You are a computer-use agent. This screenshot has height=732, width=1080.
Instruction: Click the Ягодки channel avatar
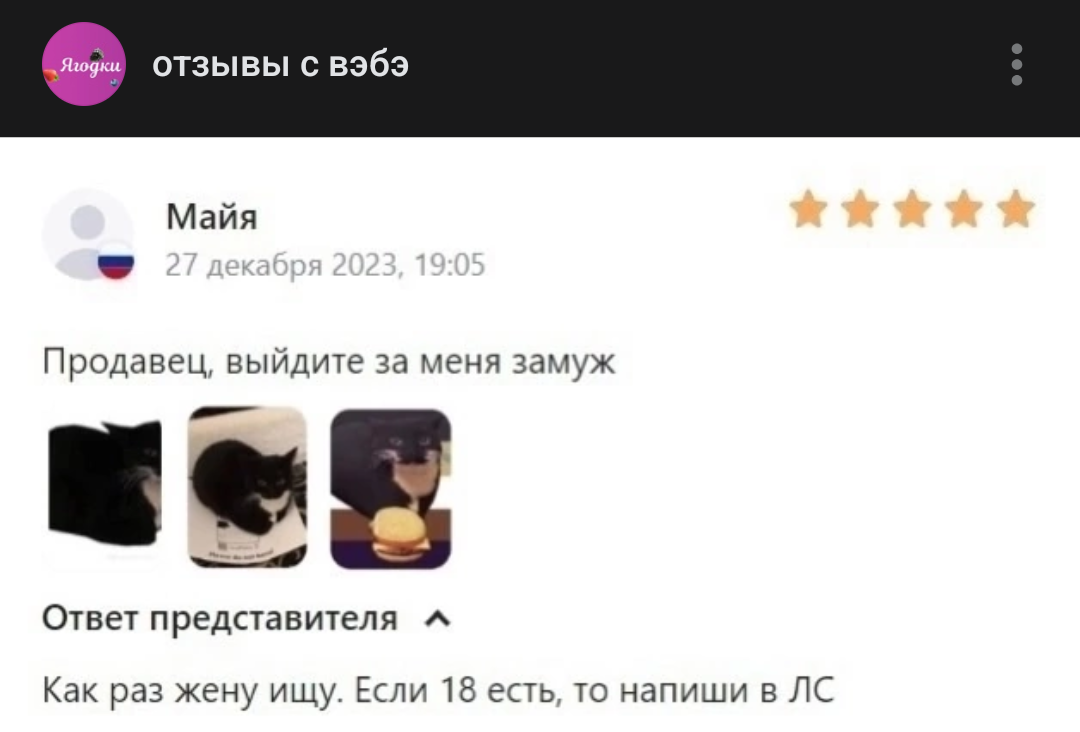[84, 64]
